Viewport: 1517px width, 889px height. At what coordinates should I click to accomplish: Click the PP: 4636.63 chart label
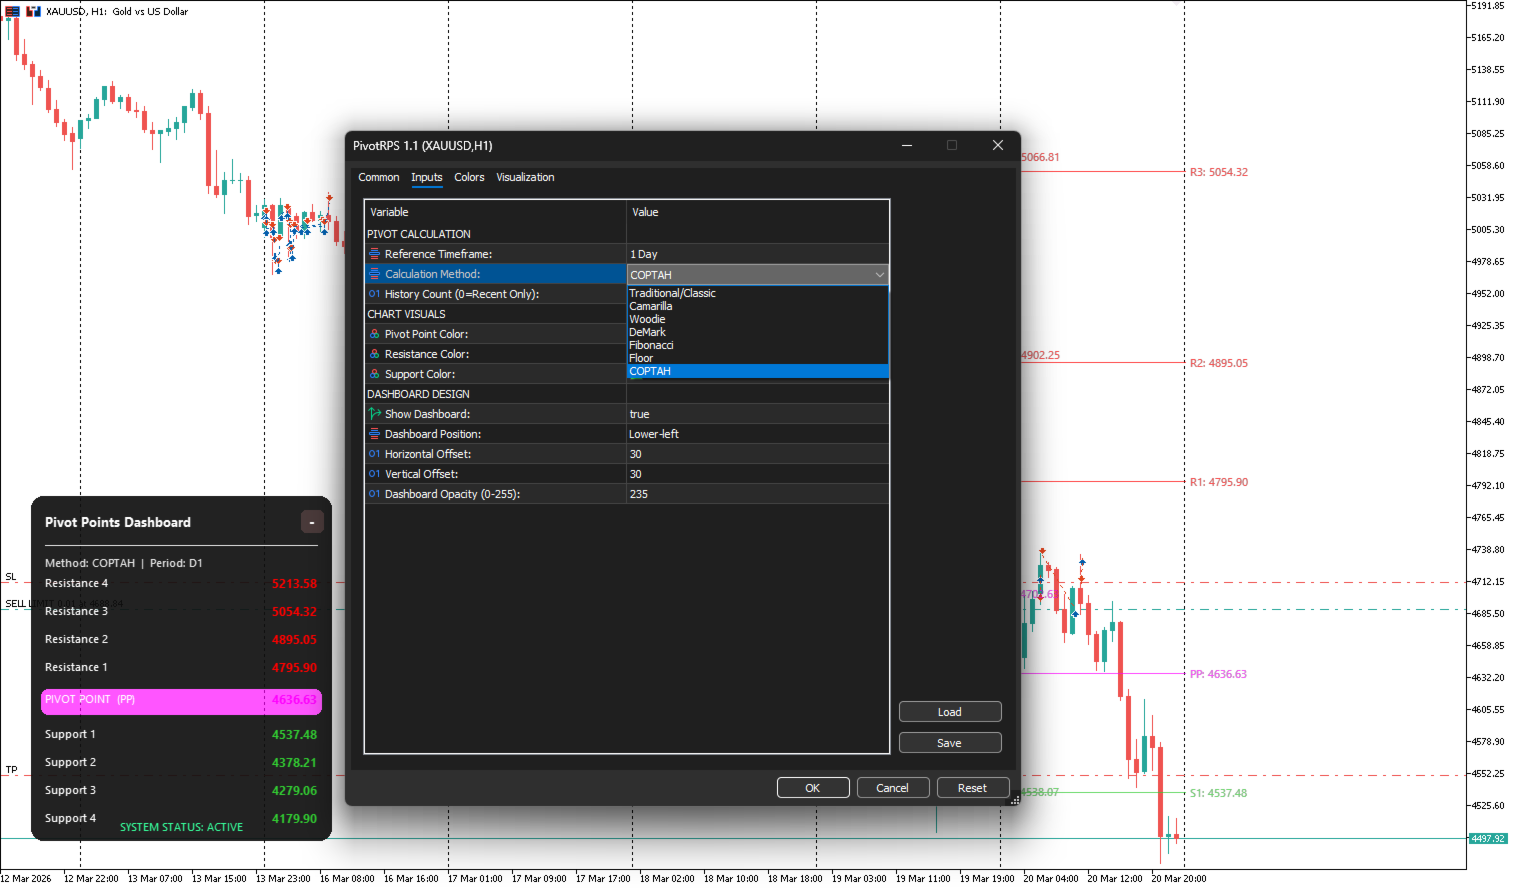[1218, 674]
